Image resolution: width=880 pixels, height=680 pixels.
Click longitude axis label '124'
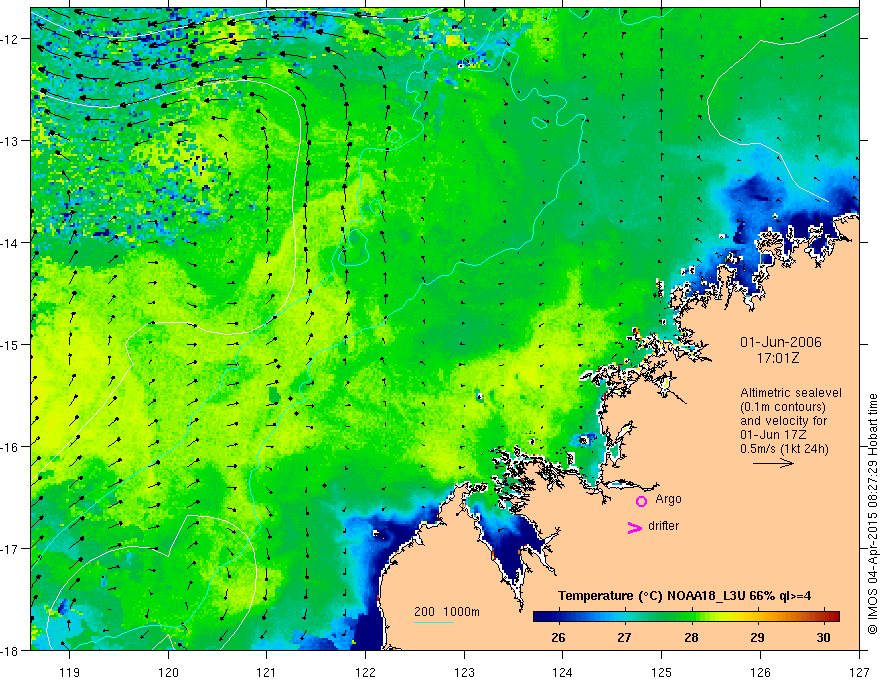pyautogui.click(x=563, y=672)
